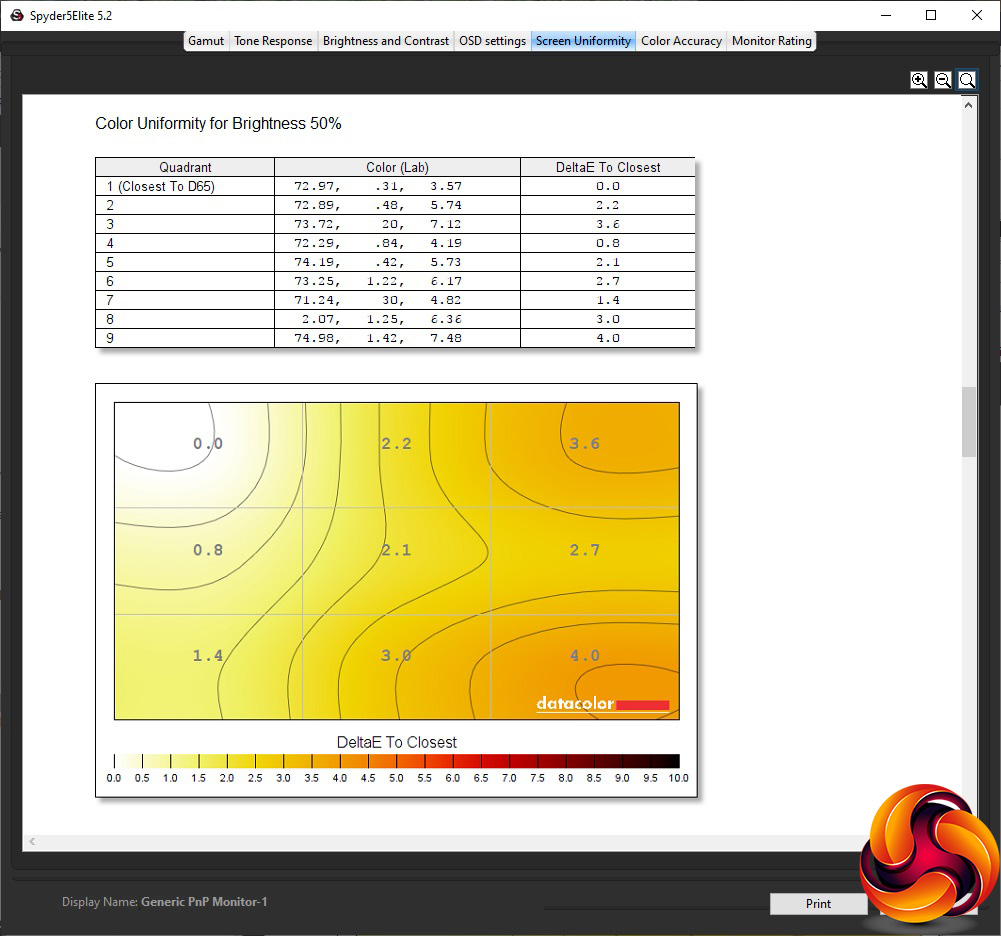Go to the Color Accuracy tab
The width and height of the screenshot is (1001, 936).
[x=681, y=41]
